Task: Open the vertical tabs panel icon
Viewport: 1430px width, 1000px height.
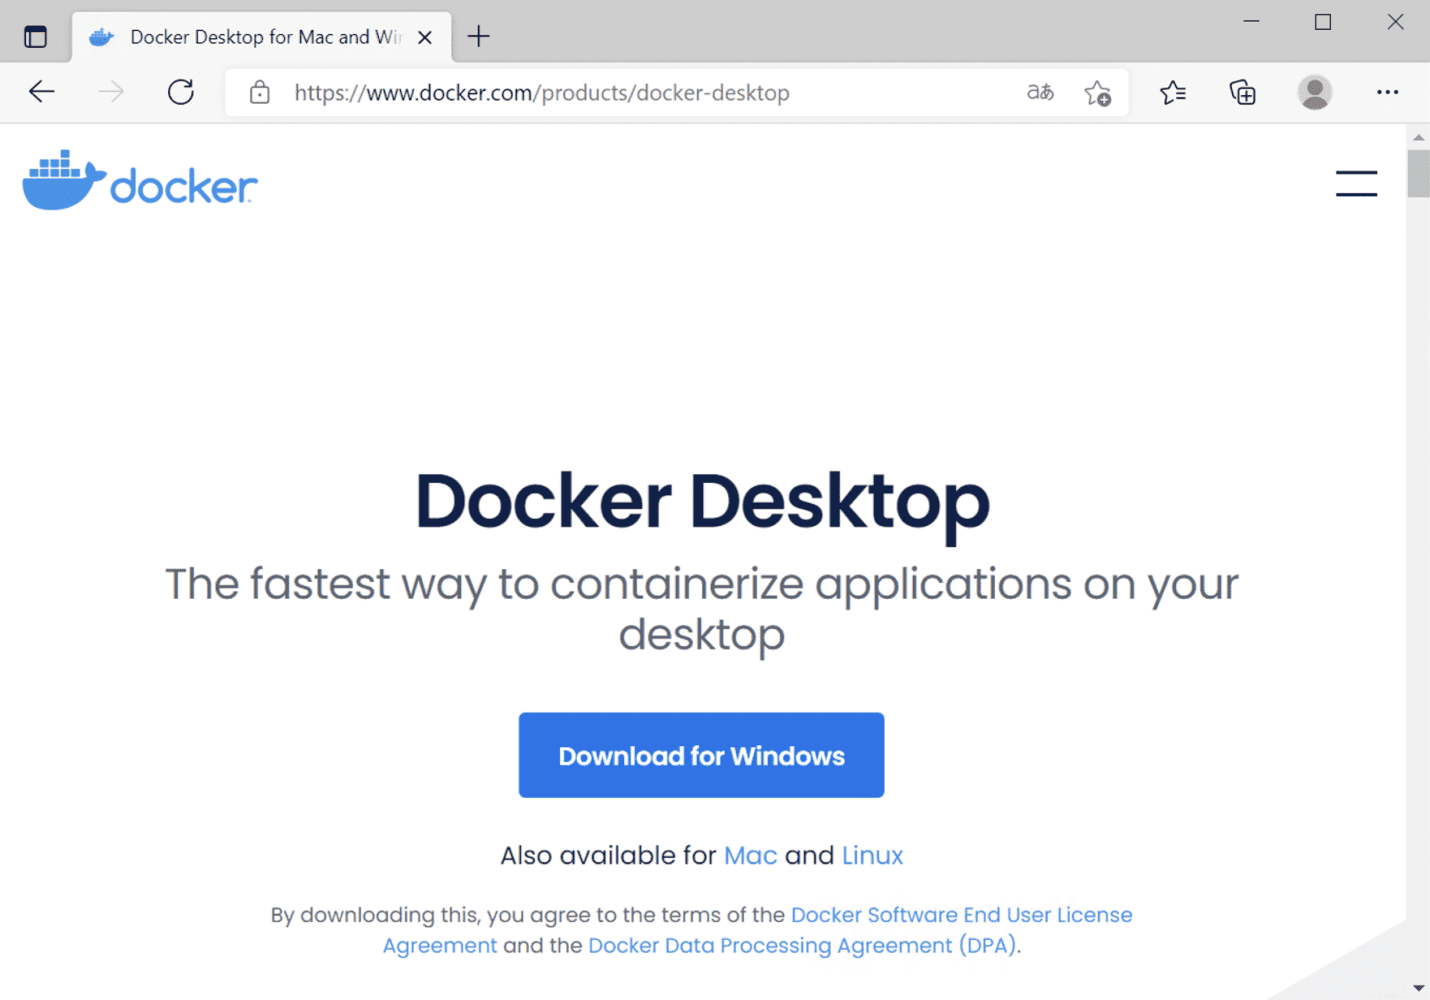Action: click(35, 37)
